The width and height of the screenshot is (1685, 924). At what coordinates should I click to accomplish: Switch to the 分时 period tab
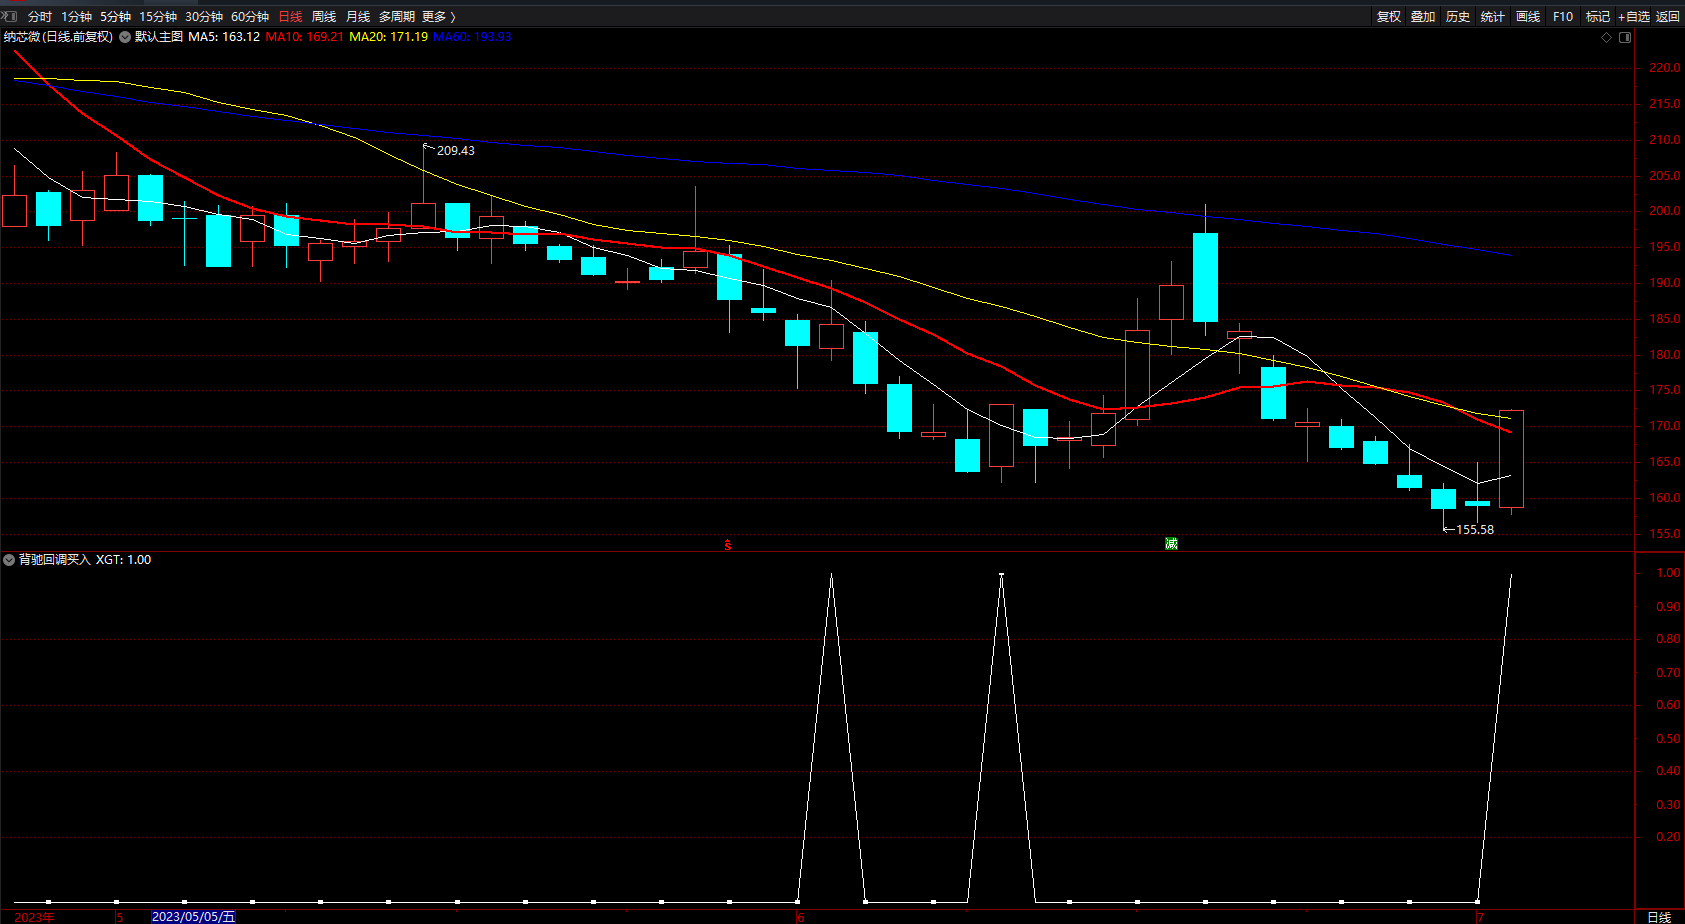[40, 17]
